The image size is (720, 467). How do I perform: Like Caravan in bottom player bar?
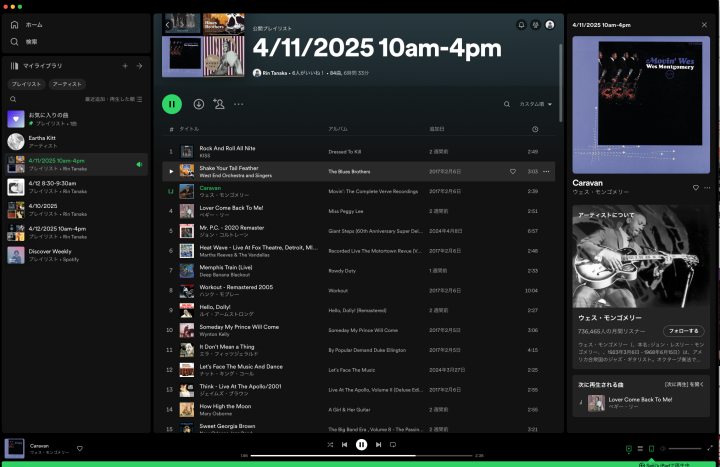[79, 449]
